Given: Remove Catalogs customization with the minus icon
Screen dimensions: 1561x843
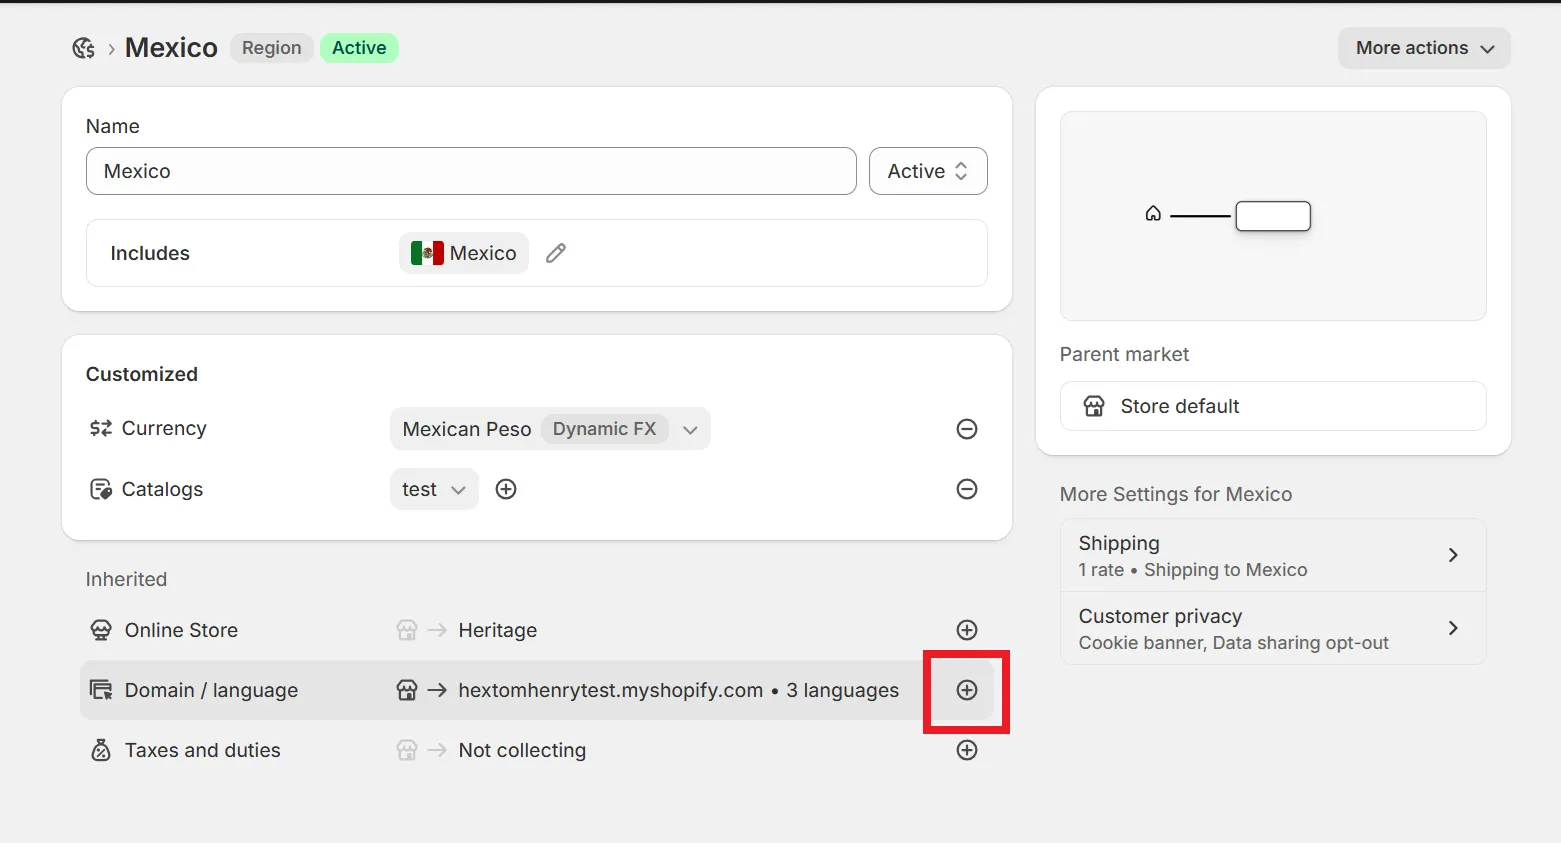Looking at the screenshot, I should point(967,489).
